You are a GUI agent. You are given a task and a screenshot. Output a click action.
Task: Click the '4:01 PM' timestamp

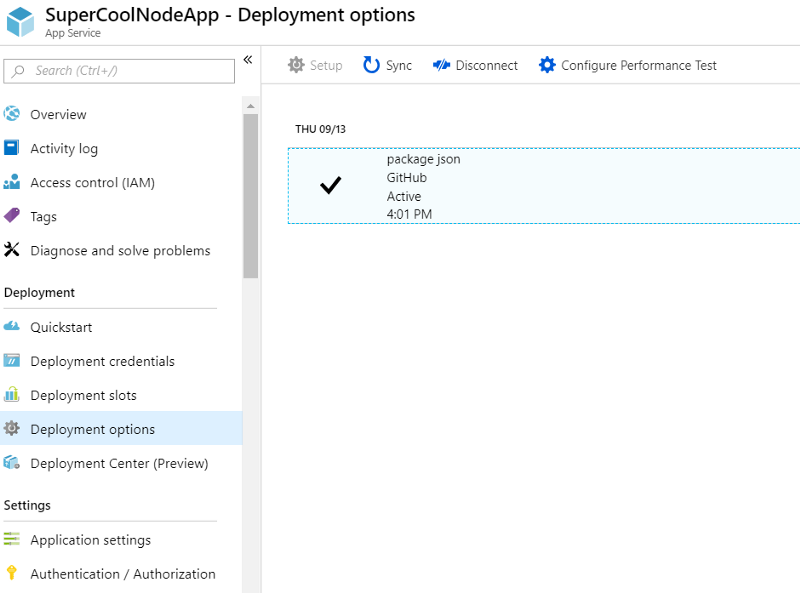pyautogui.click(x=409, y=214)
